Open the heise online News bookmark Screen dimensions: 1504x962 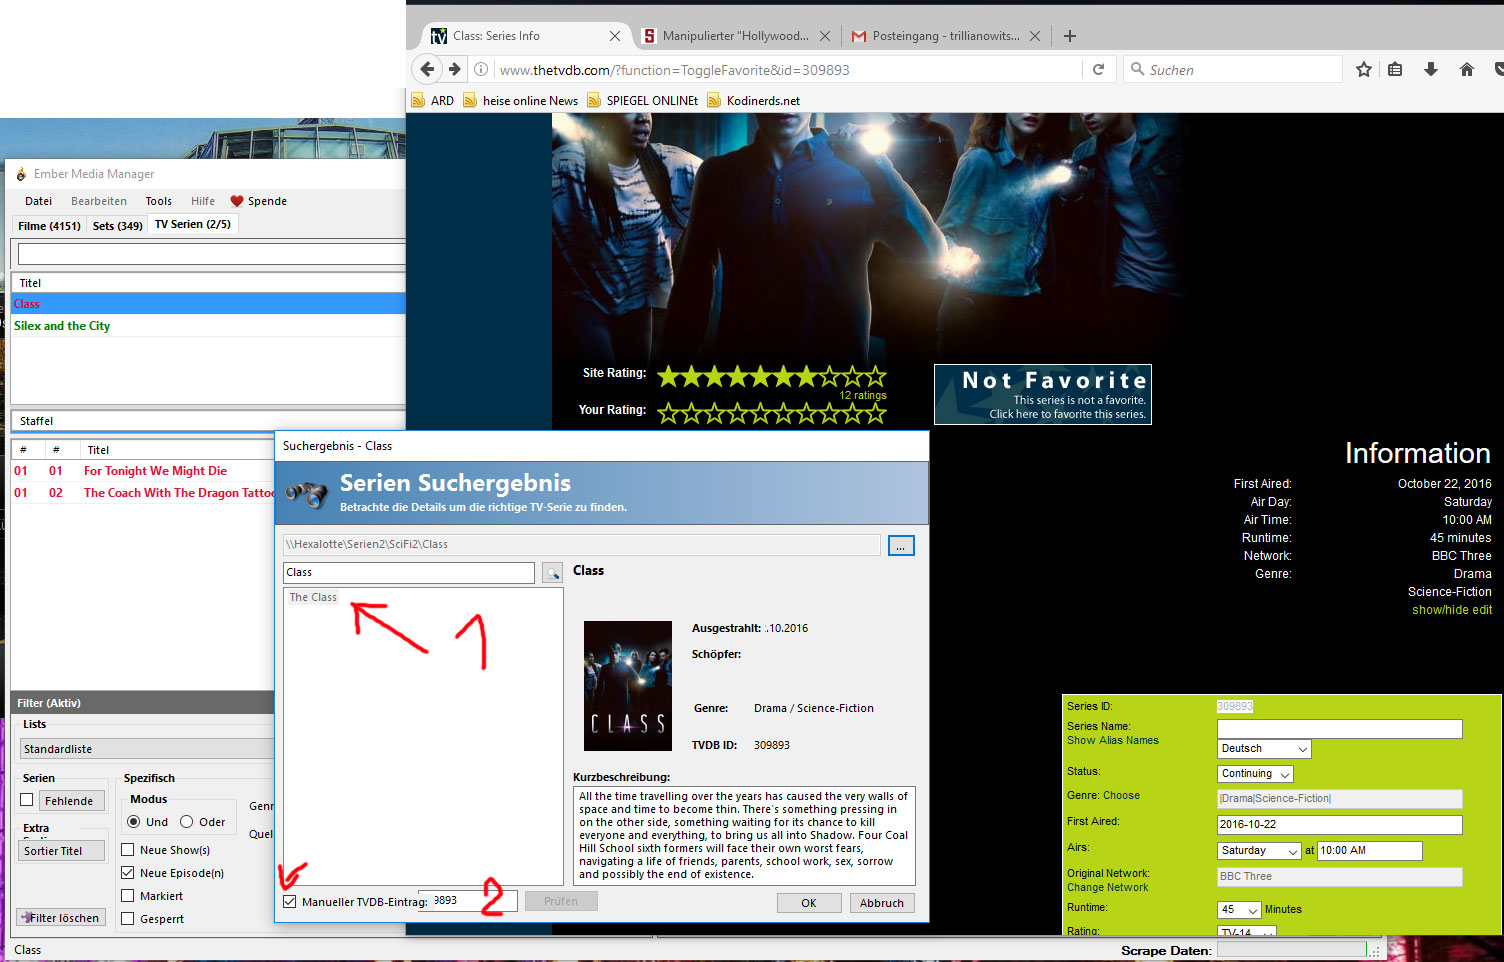(x=520, y=100)
